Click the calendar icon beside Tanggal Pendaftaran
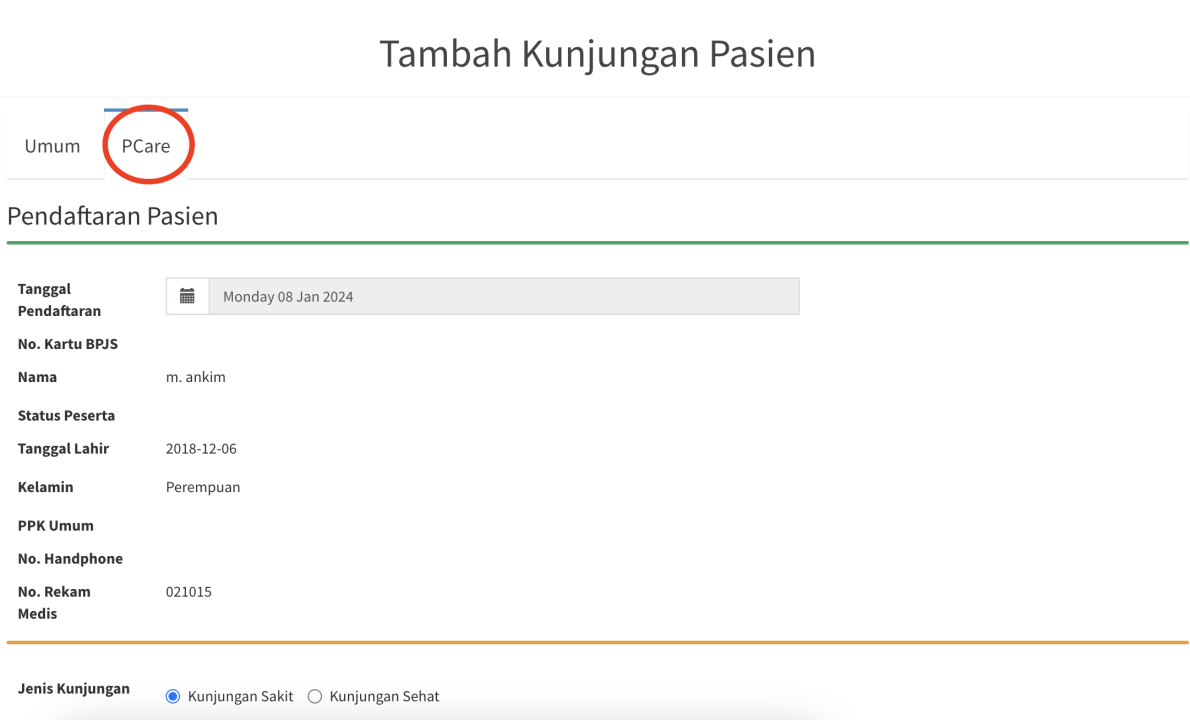The image size is (1190, 720). click(x=187, y=296)
